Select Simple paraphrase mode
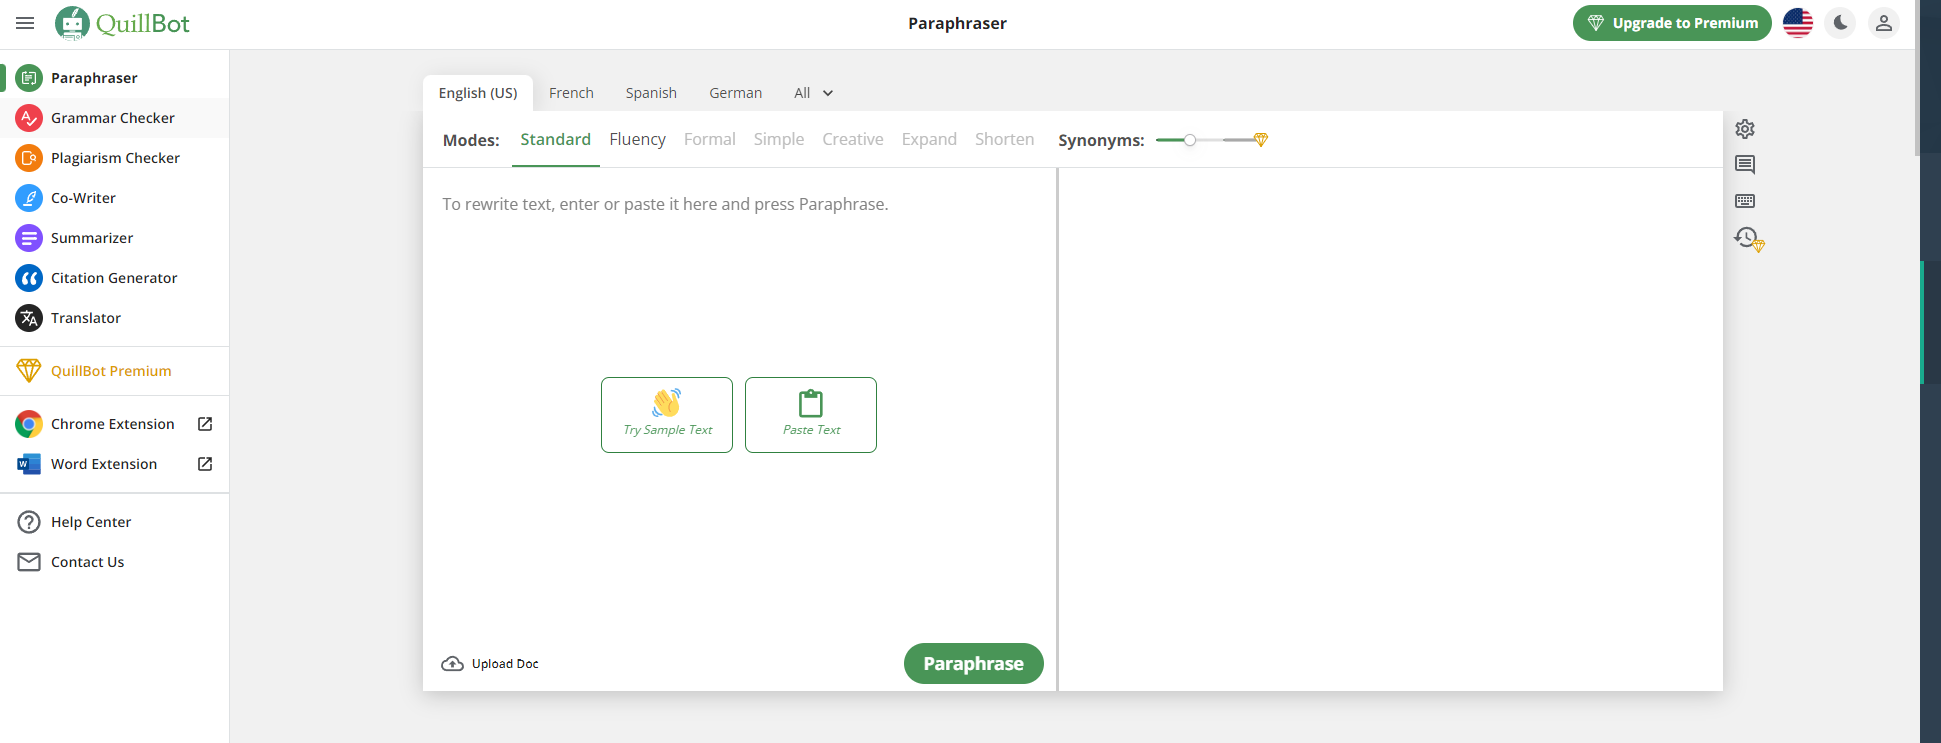Viewport: 1941px width, 743px height. click(x=779, y=140)
